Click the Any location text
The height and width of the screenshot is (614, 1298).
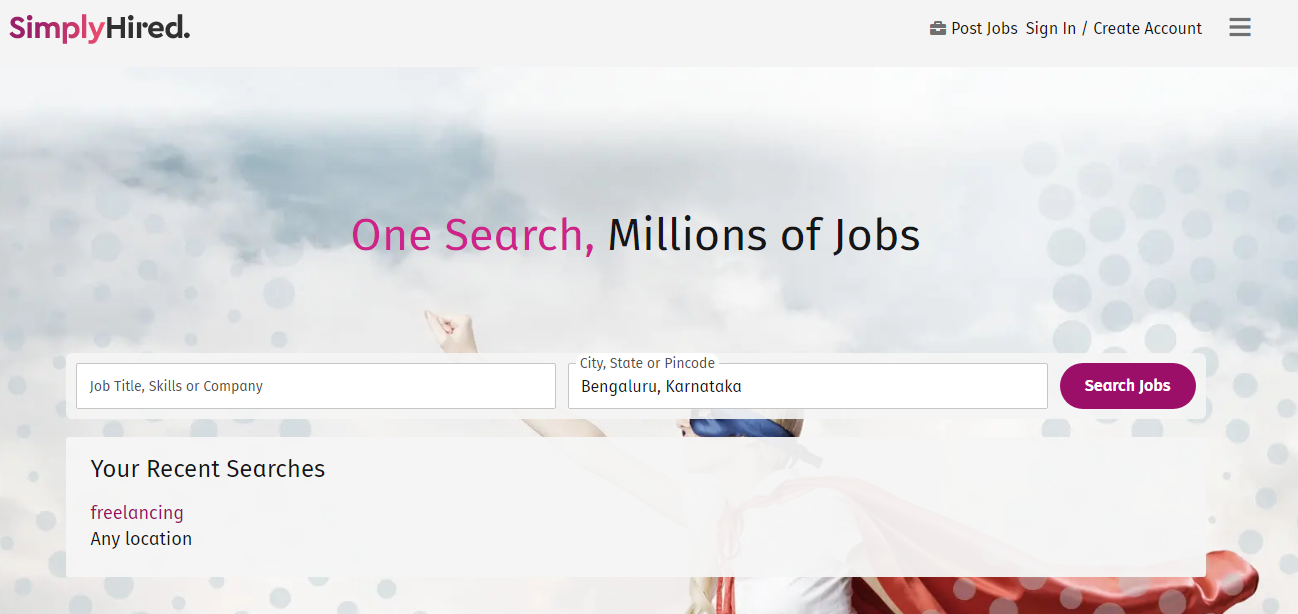coord(141,539)
